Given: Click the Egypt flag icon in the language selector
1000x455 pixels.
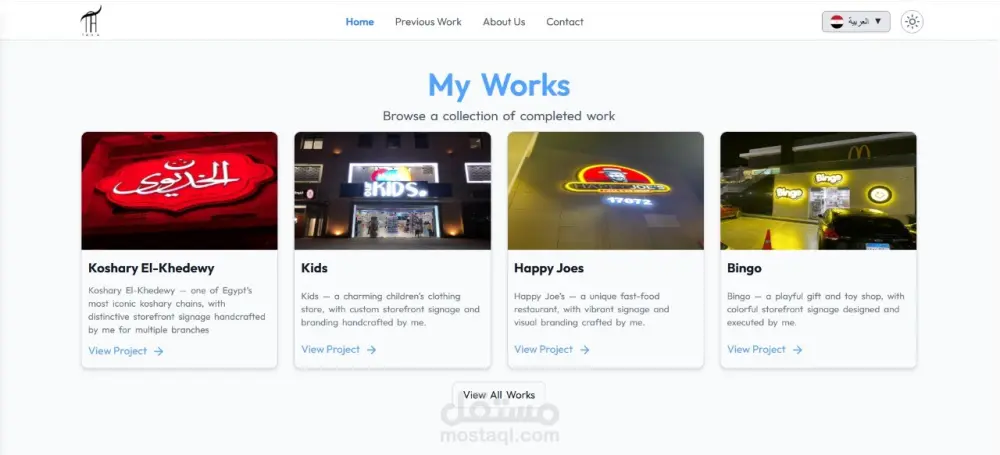Looking at the screenshot, I should pyautogui.click(x=837, y=22).
